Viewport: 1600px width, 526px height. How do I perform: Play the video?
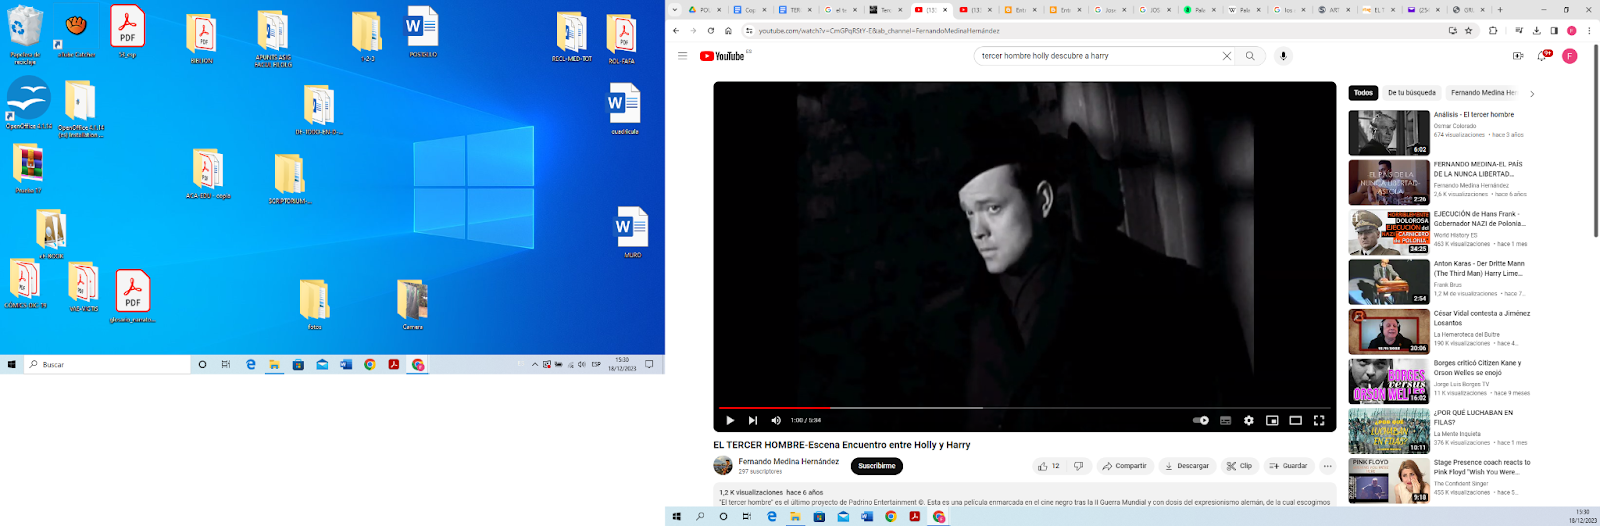pyautogui.click(x=730, y=421)
